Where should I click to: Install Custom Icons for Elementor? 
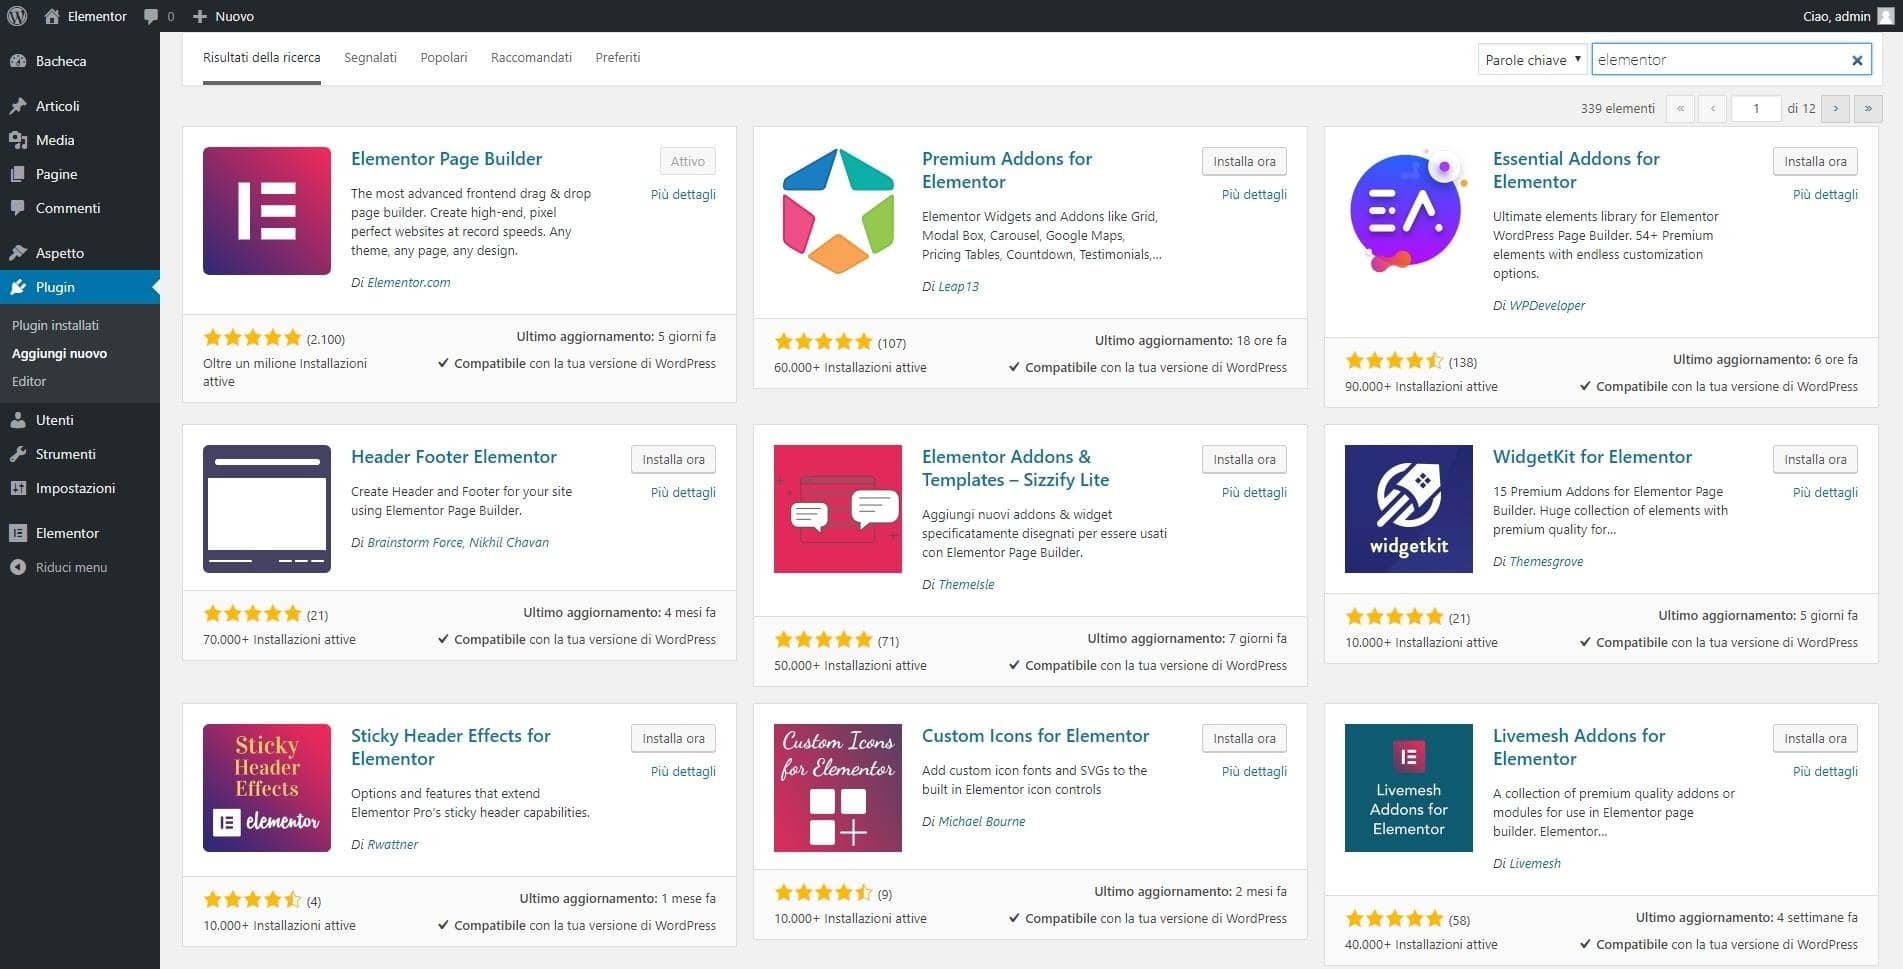click(1244, 738)
